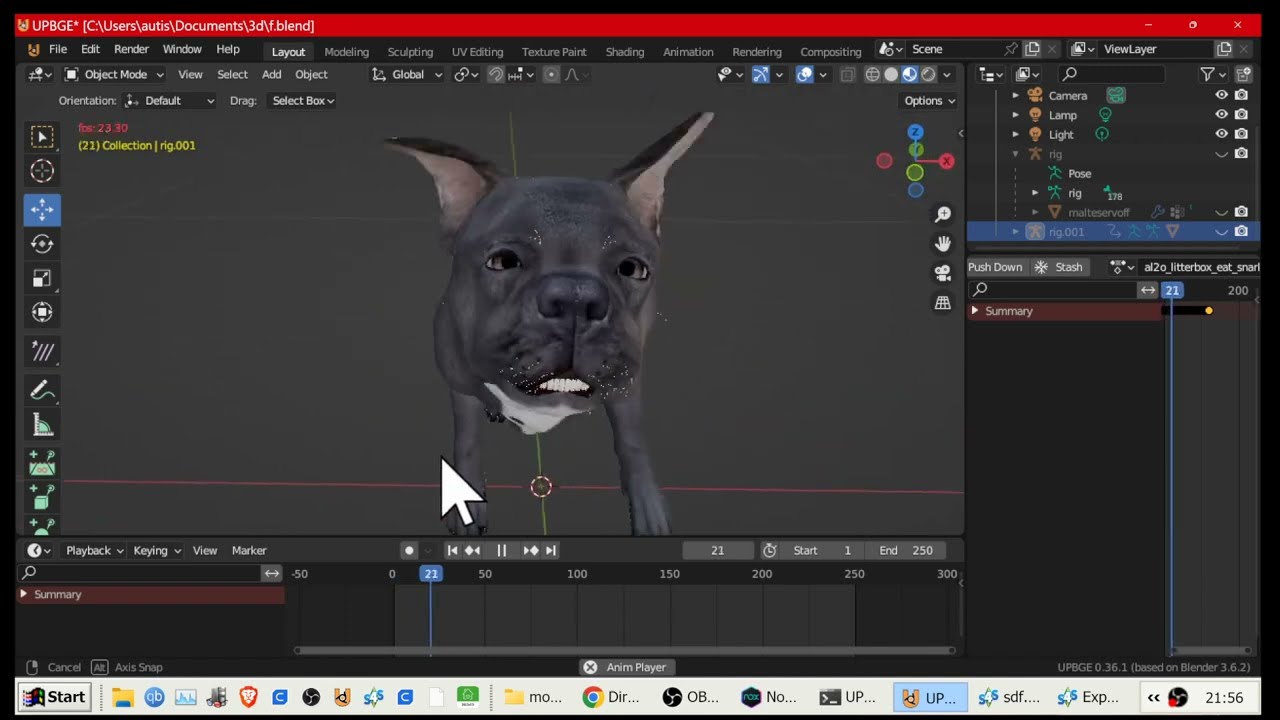Viewport: 1280px width, 720px height.
Task: Click the pan view hand icon
Action: [943, 243]
